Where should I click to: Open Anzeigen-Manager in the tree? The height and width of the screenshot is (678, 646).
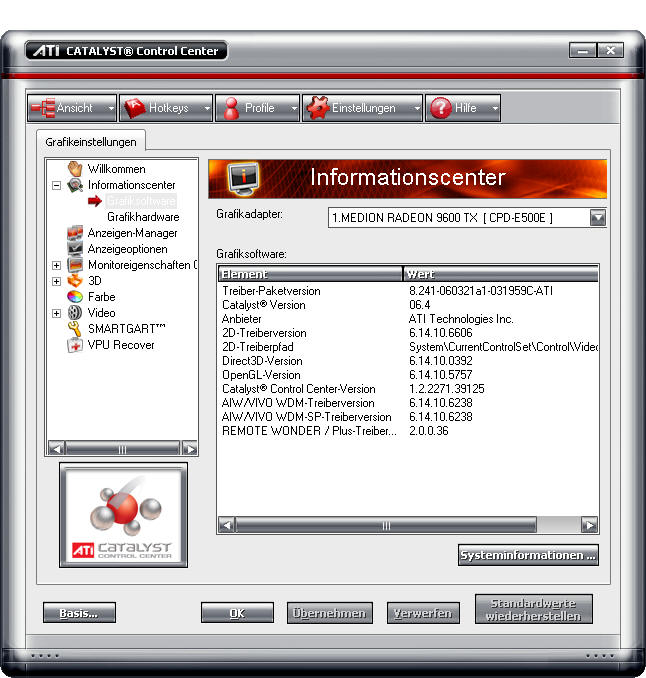point(132,233)
